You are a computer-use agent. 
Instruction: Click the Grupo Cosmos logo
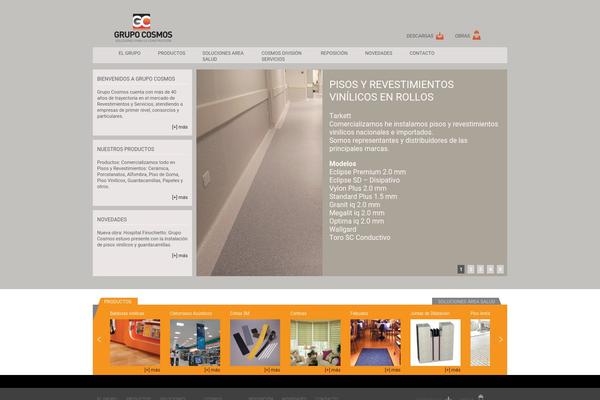pyautogui.click(x=143, y=28)
